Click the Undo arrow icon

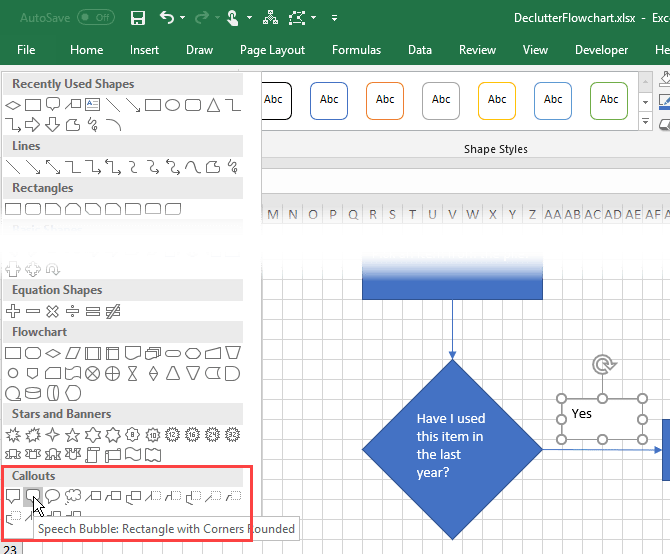167,18
